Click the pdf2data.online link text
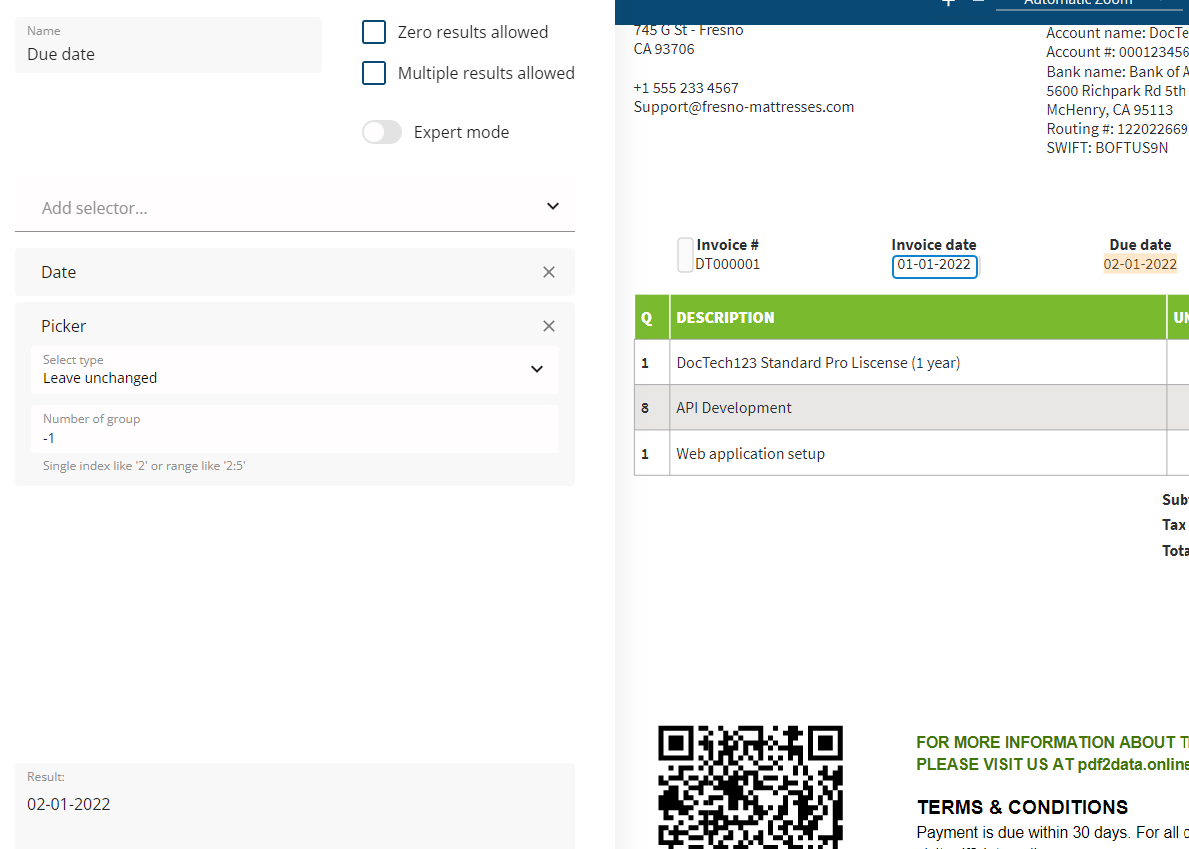 coord(1132,764)
